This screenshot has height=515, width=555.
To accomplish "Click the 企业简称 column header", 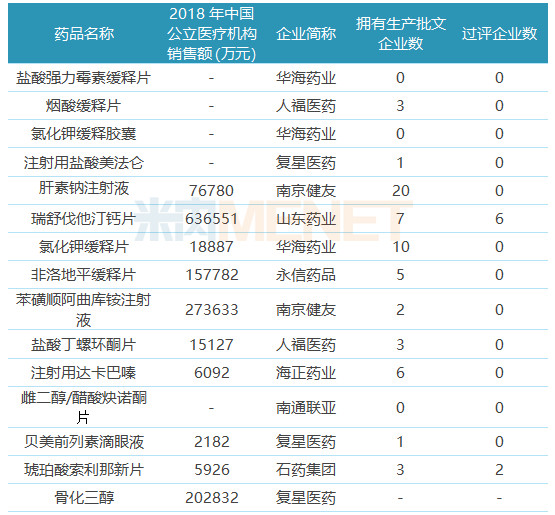I will pyautogui.click(x=306, y=34).
